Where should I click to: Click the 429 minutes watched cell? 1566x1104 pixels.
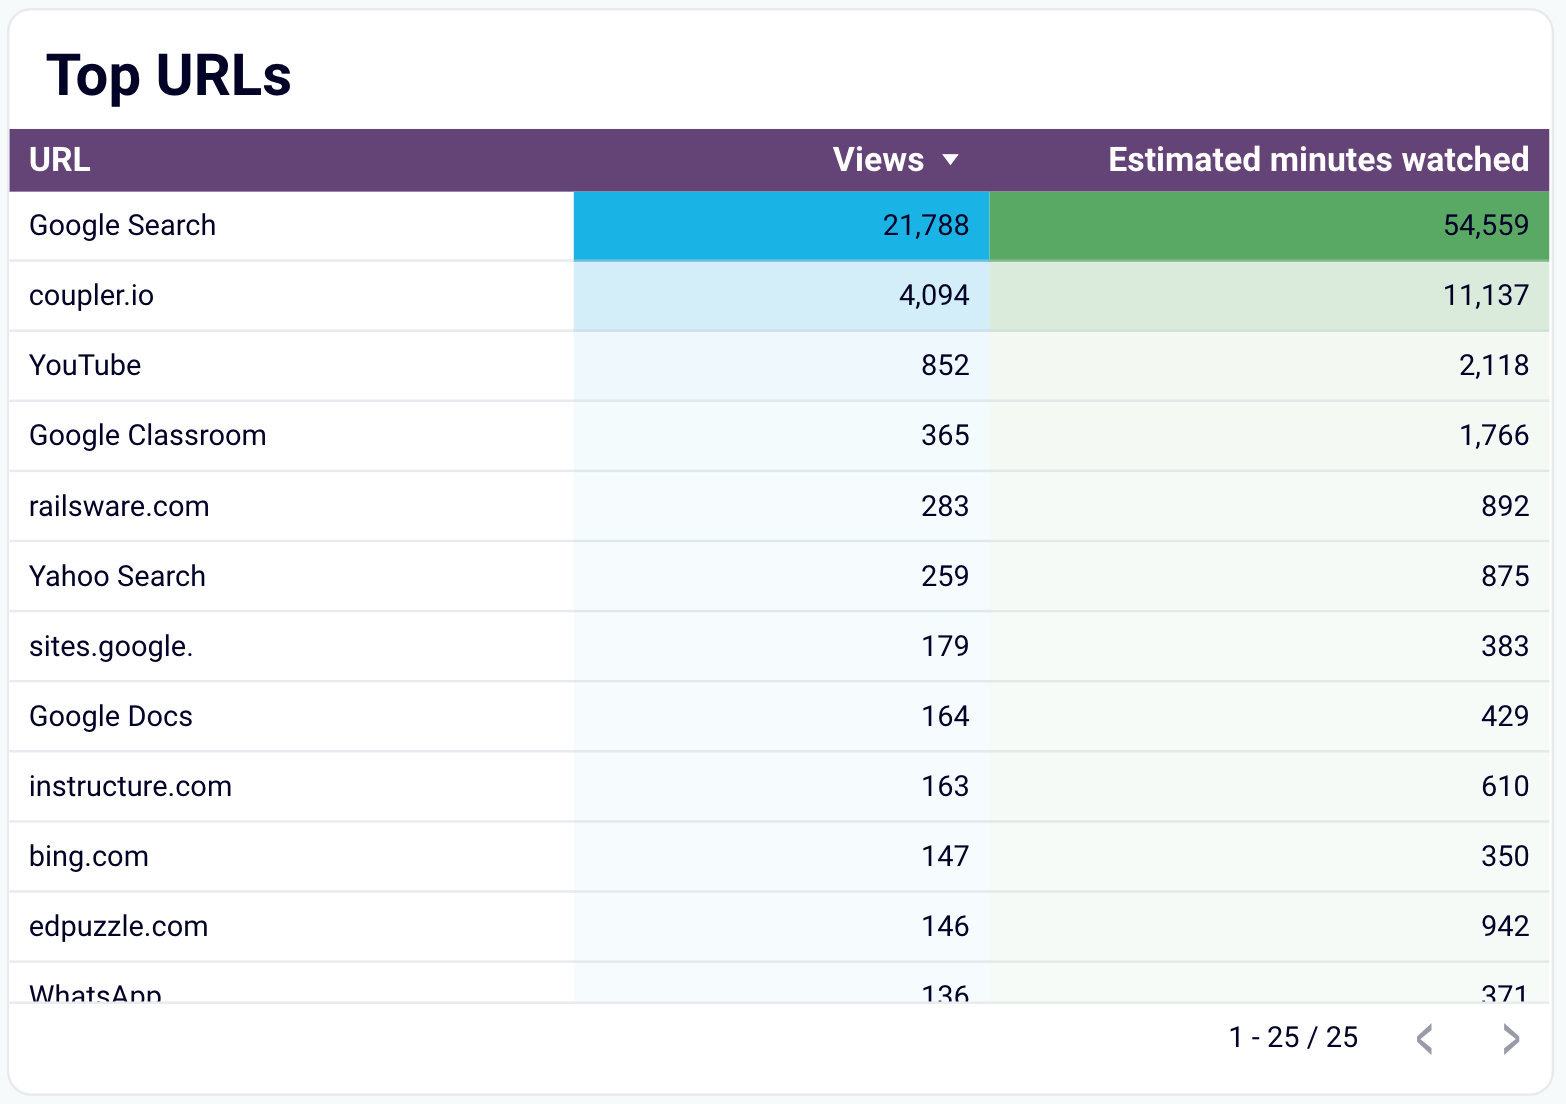click(1269, 716)
